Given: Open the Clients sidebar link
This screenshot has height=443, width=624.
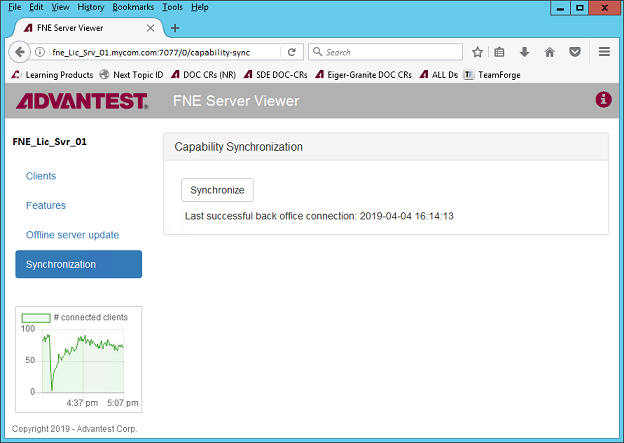Looking at the screenshot, I should [41, 176].
